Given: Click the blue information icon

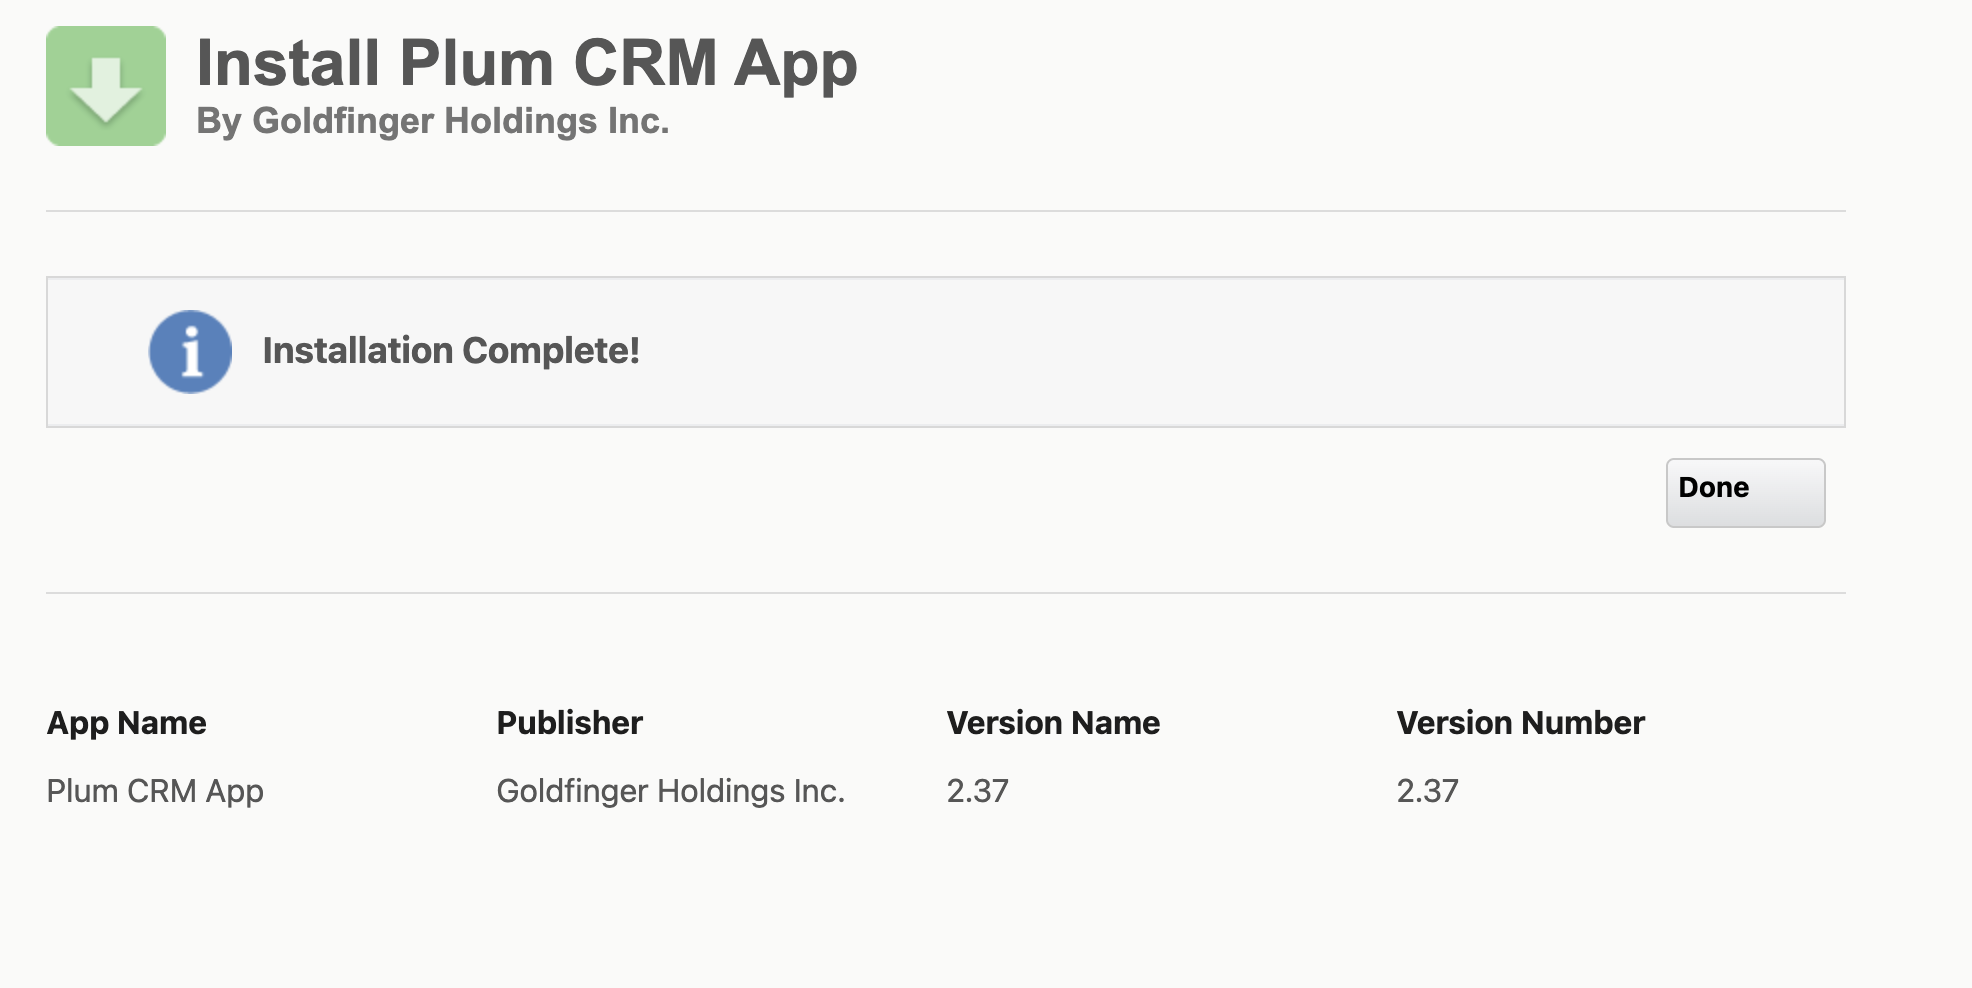Looking at the screenshot, I should coord(190,351).
